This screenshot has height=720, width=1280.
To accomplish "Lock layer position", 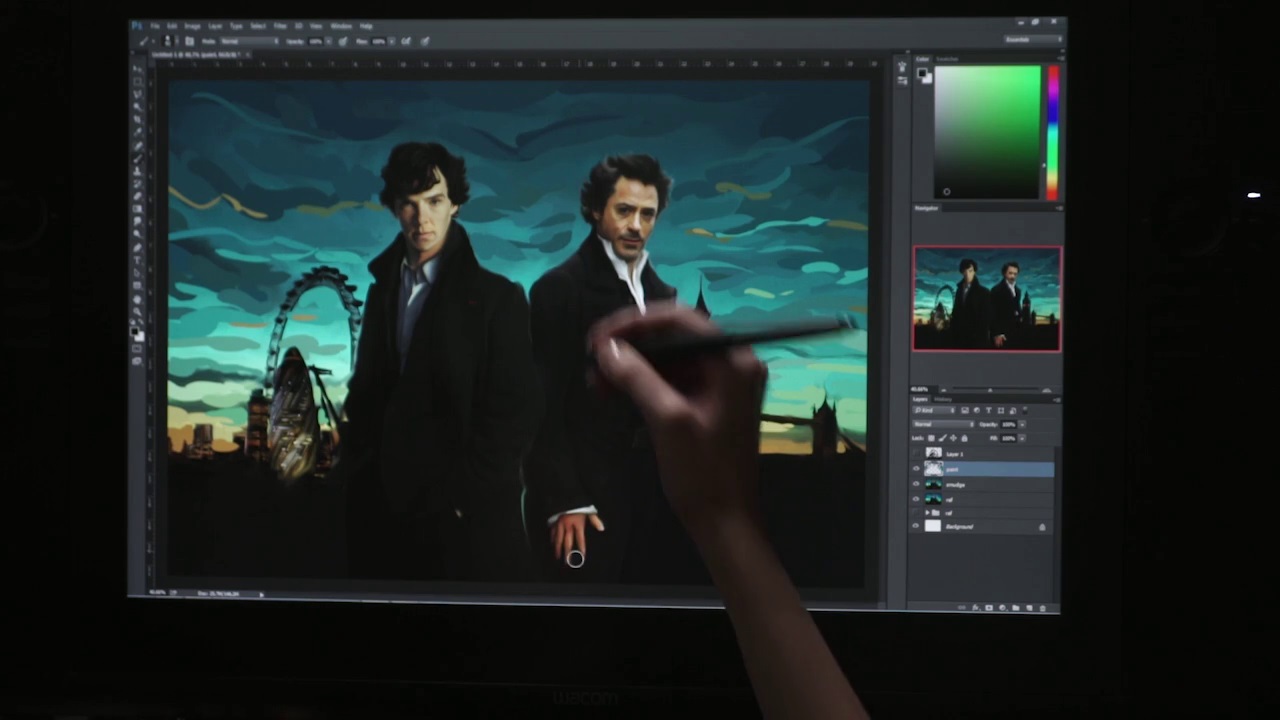I will pyautogui.click(x=953, y=438).
